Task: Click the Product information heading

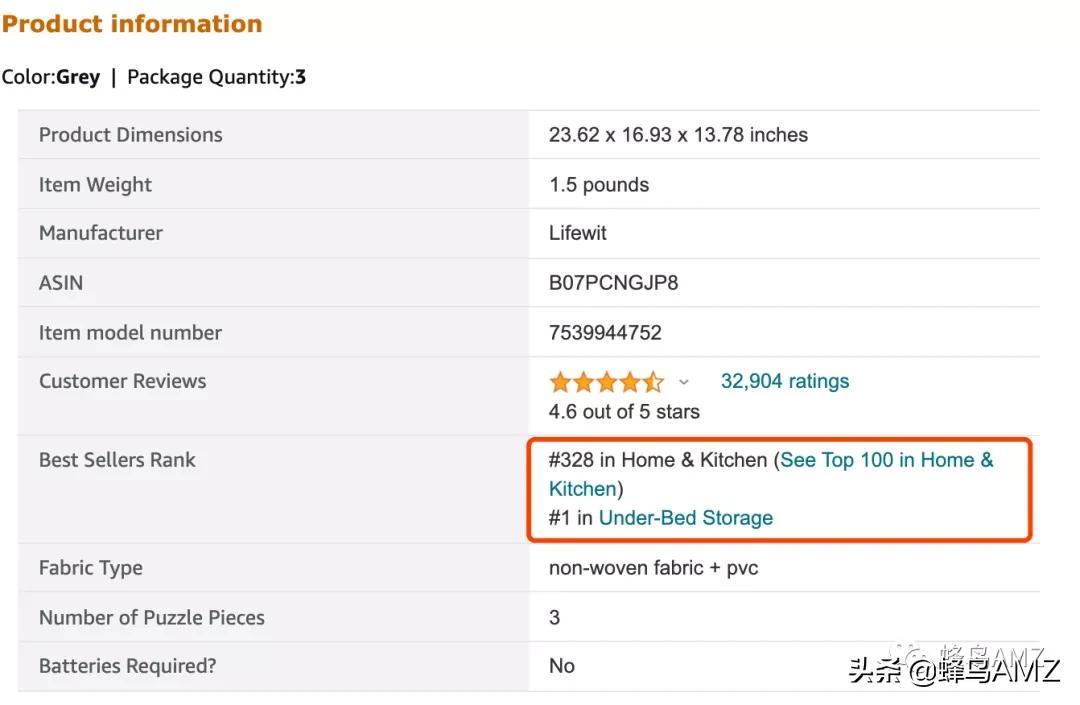Action: 132,24
